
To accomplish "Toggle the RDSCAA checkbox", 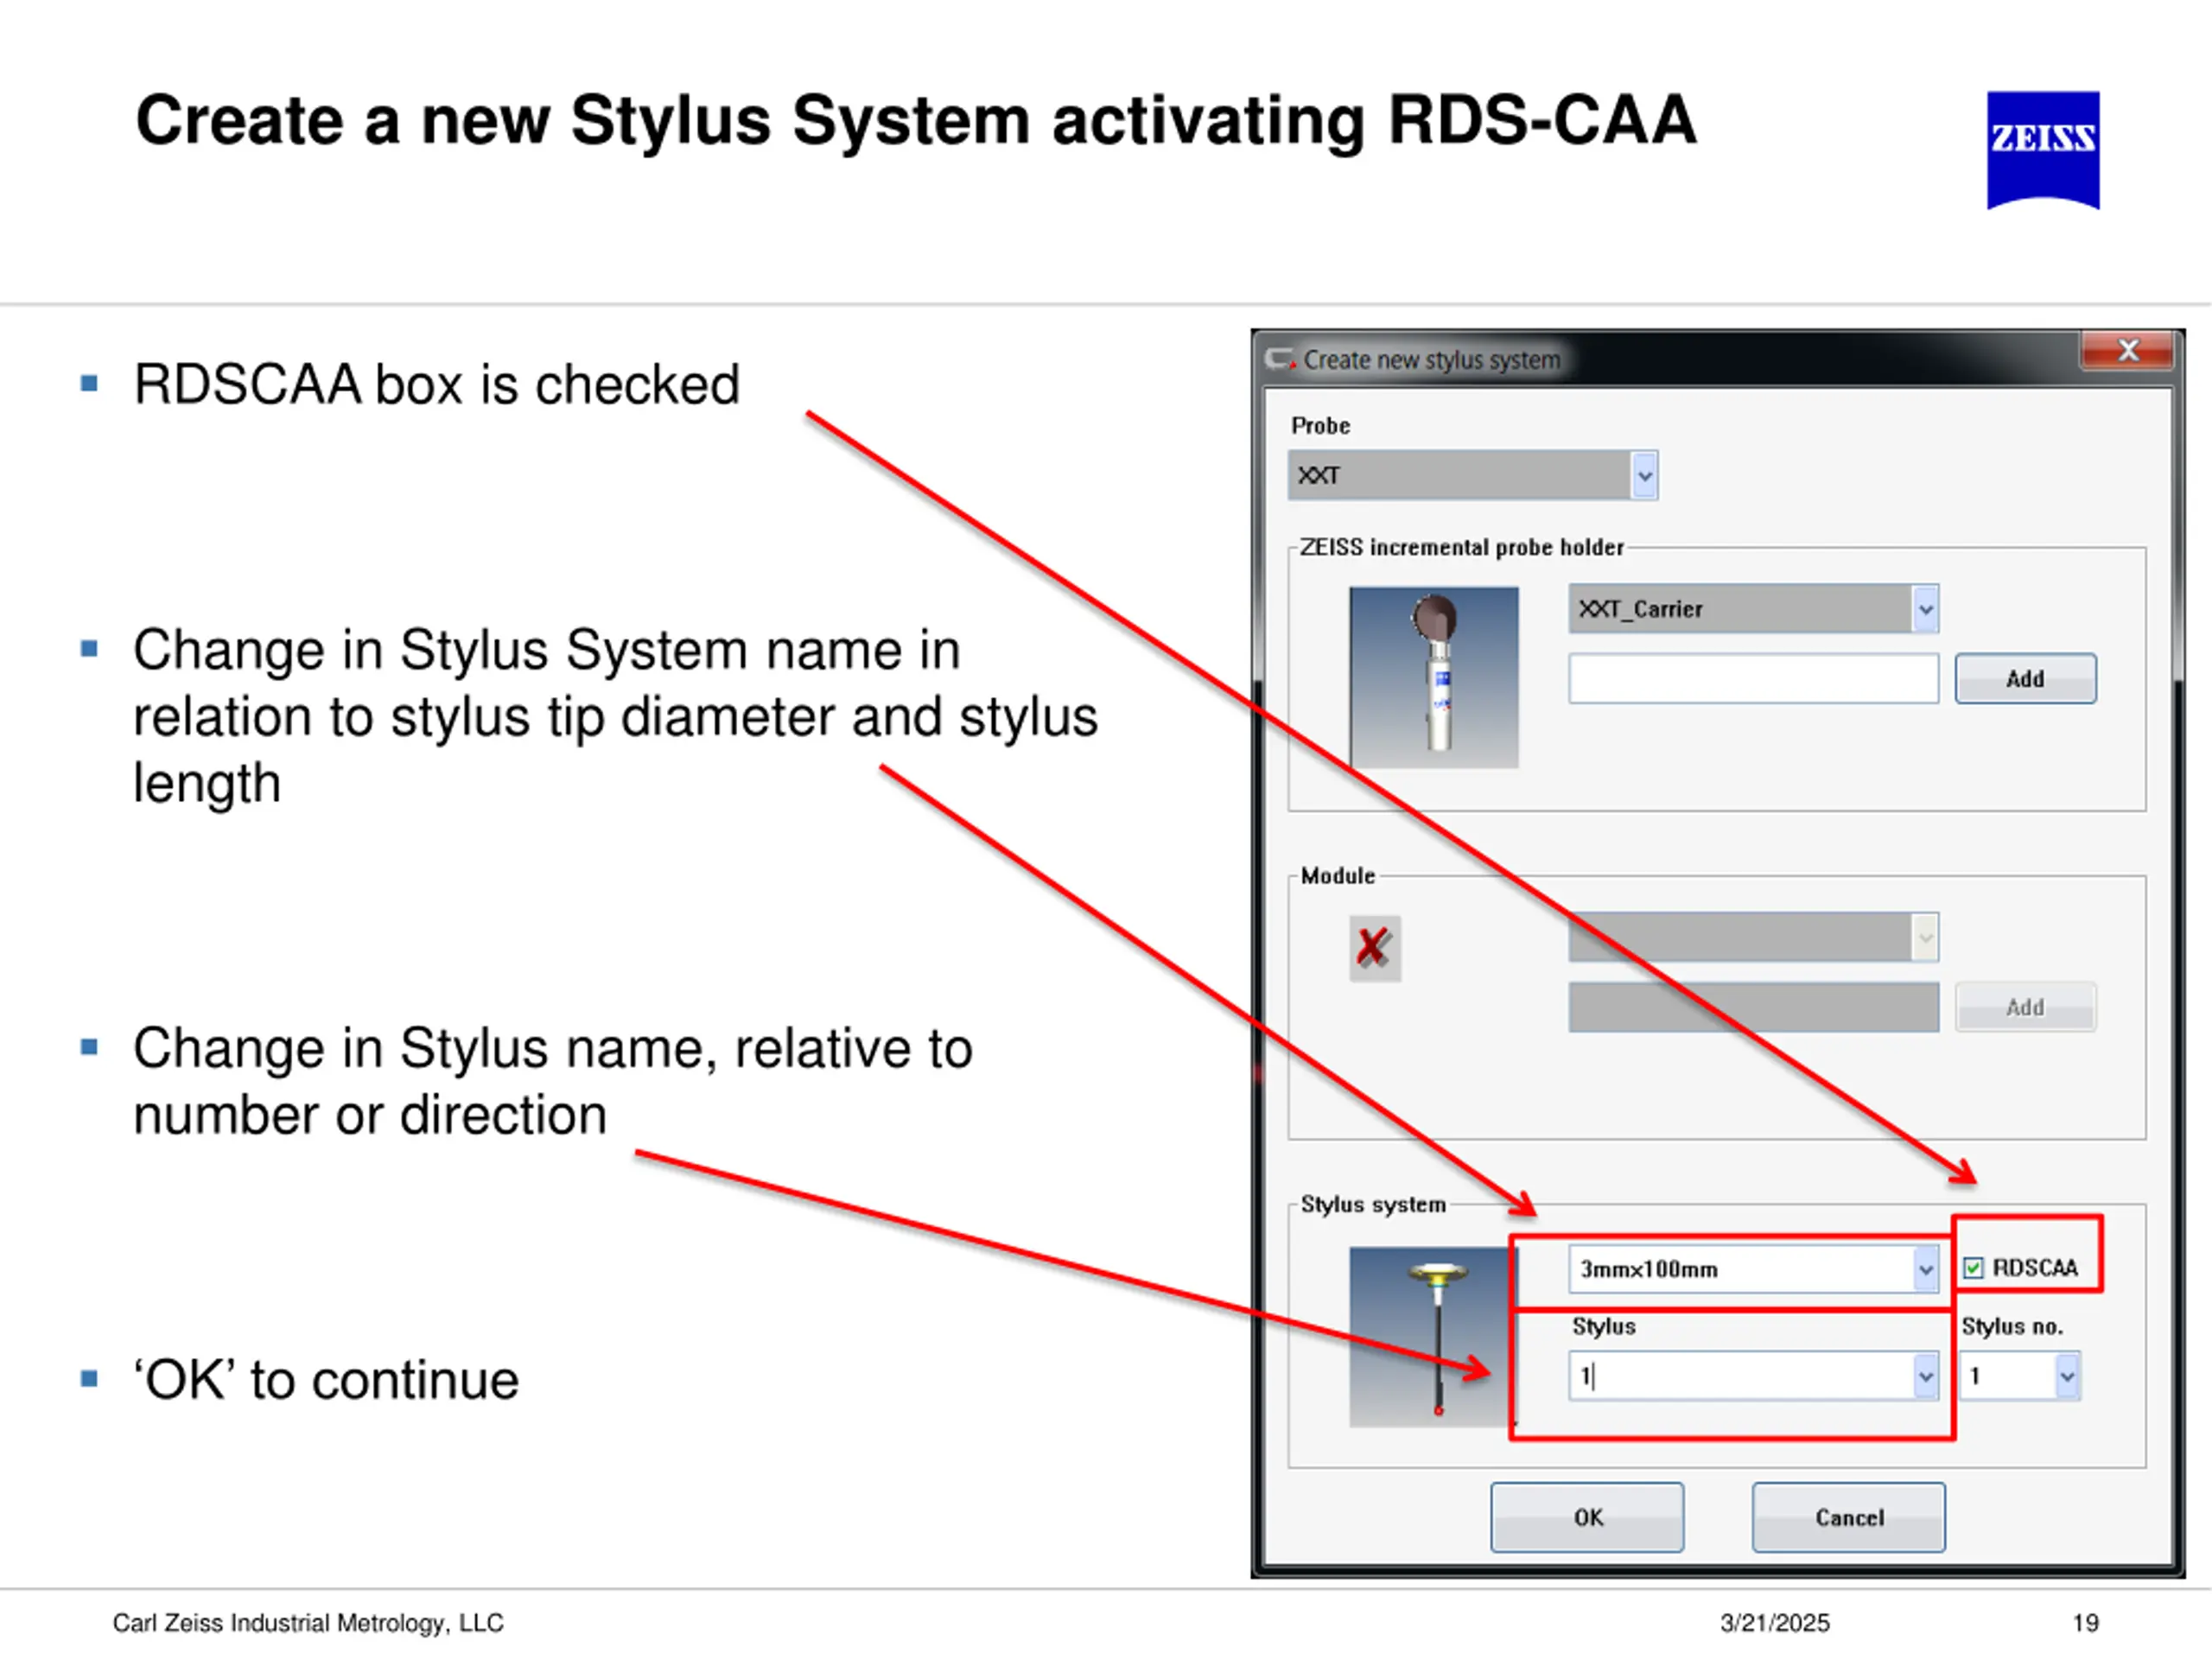I will click(x=1973, y=1268).
